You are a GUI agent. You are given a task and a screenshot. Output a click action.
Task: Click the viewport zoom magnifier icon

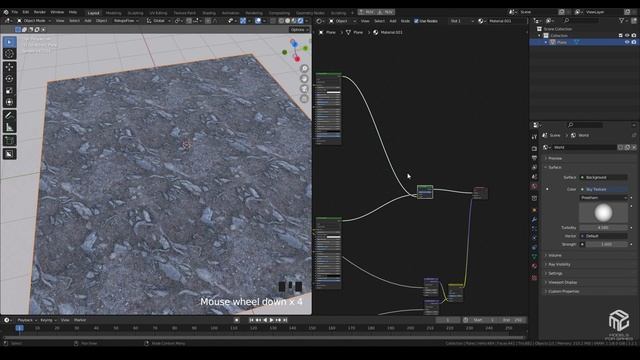[304, 69]
